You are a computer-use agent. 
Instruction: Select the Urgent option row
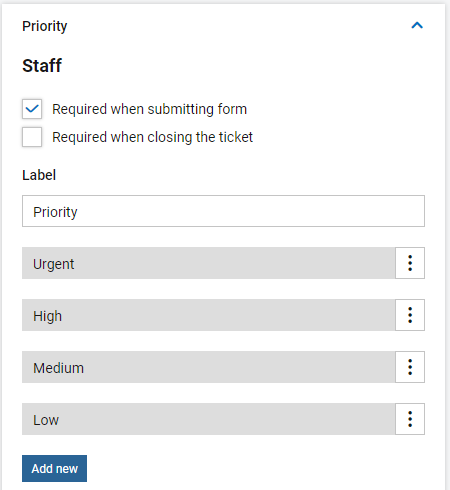point(209,263)
